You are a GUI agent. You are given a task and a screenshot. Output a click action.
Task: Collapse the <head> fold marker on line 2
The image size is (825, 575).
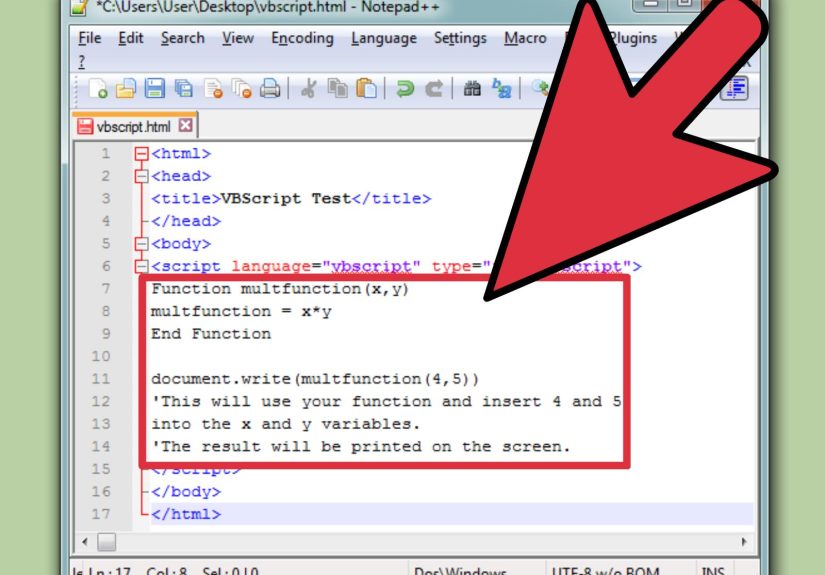pos(141,176)
